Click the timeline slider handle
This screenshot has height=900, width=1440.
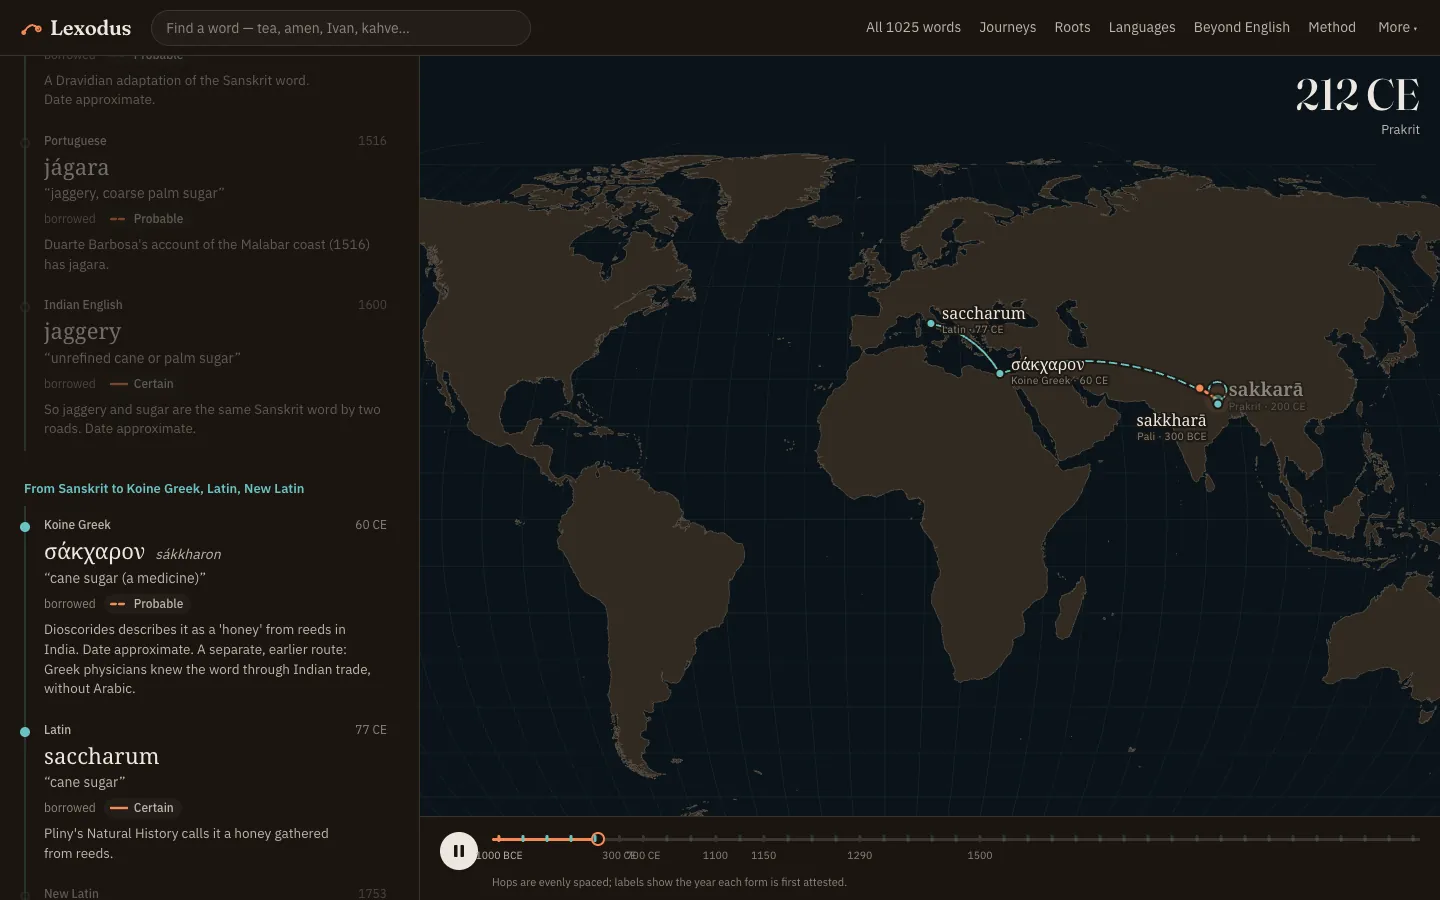[598, 839]
